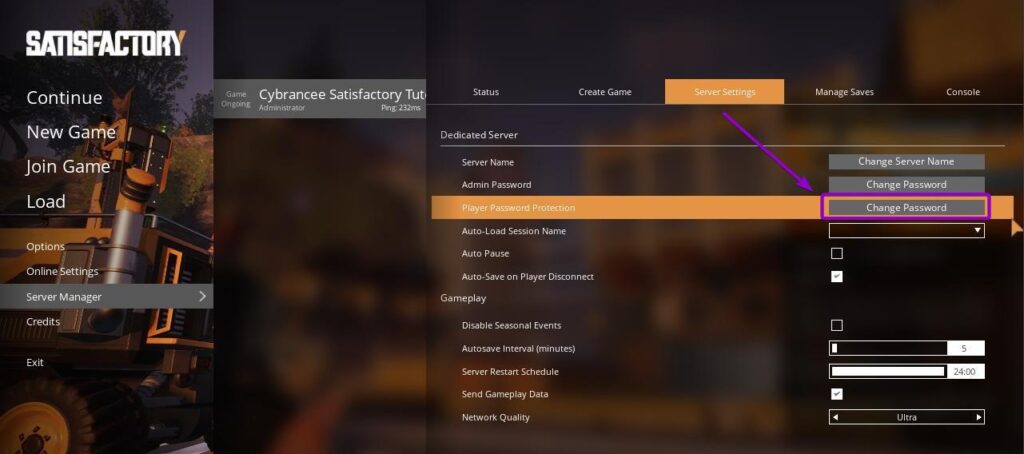Uncheck Send Gameplay Data option
Image resolution: width=1024 pixels, height=454 pixels.
click(x=837, y=395)
